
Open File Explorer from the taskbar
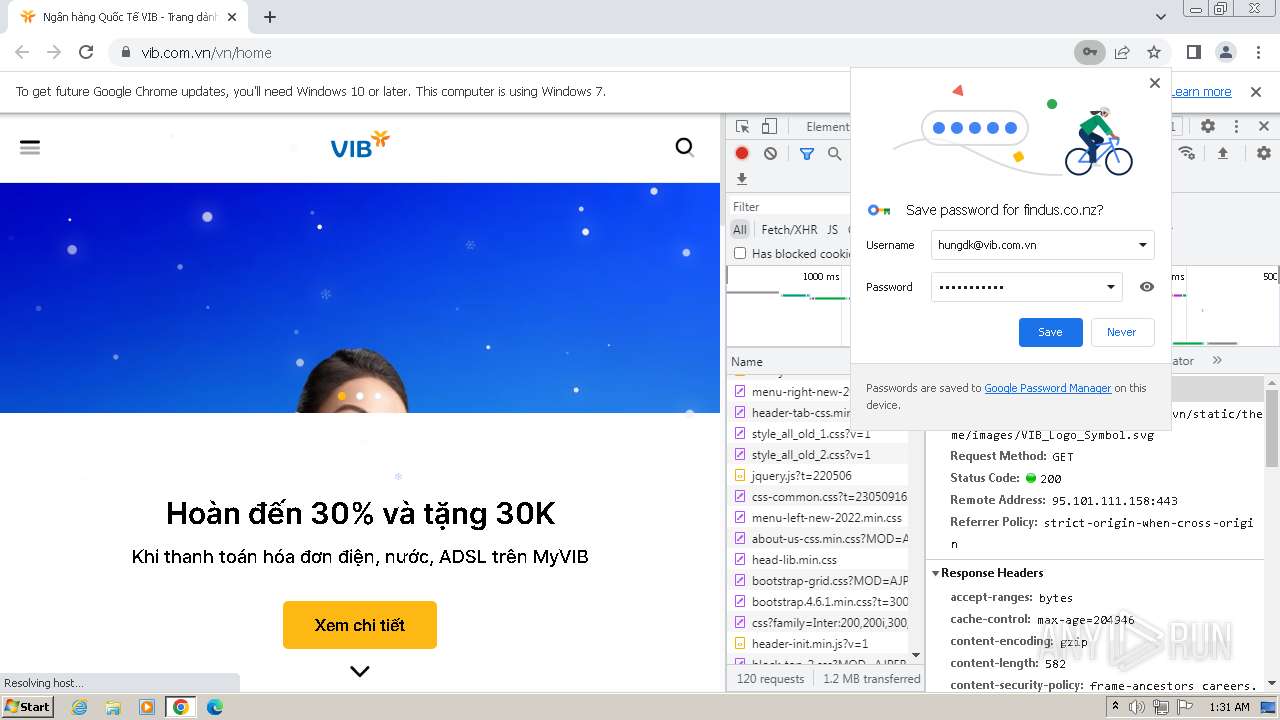113,707
